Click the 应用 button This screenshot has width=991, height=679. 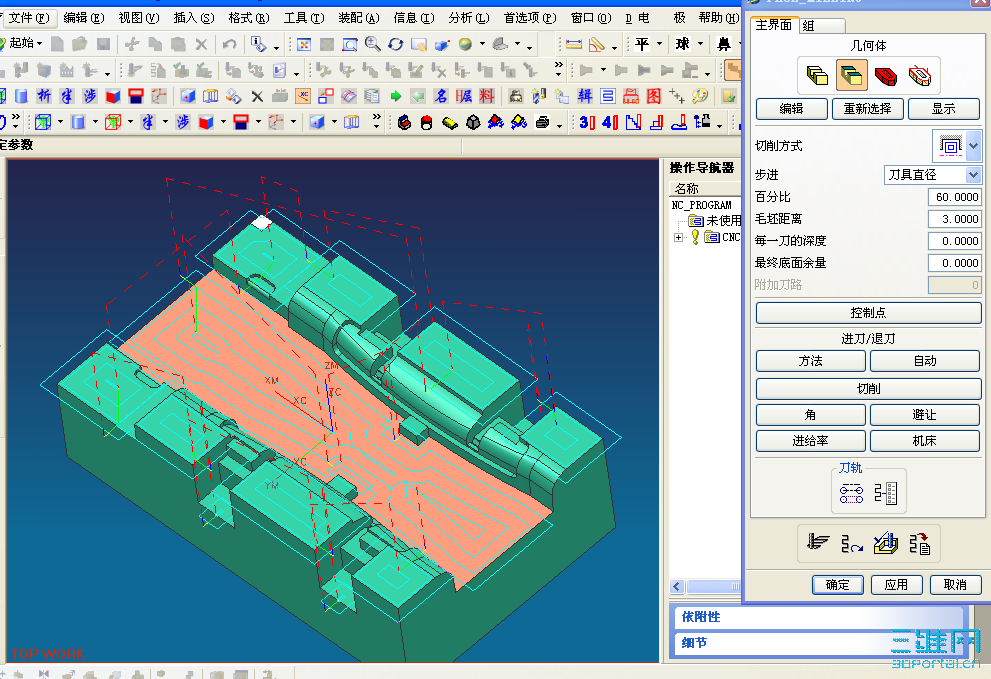point(896,585)
